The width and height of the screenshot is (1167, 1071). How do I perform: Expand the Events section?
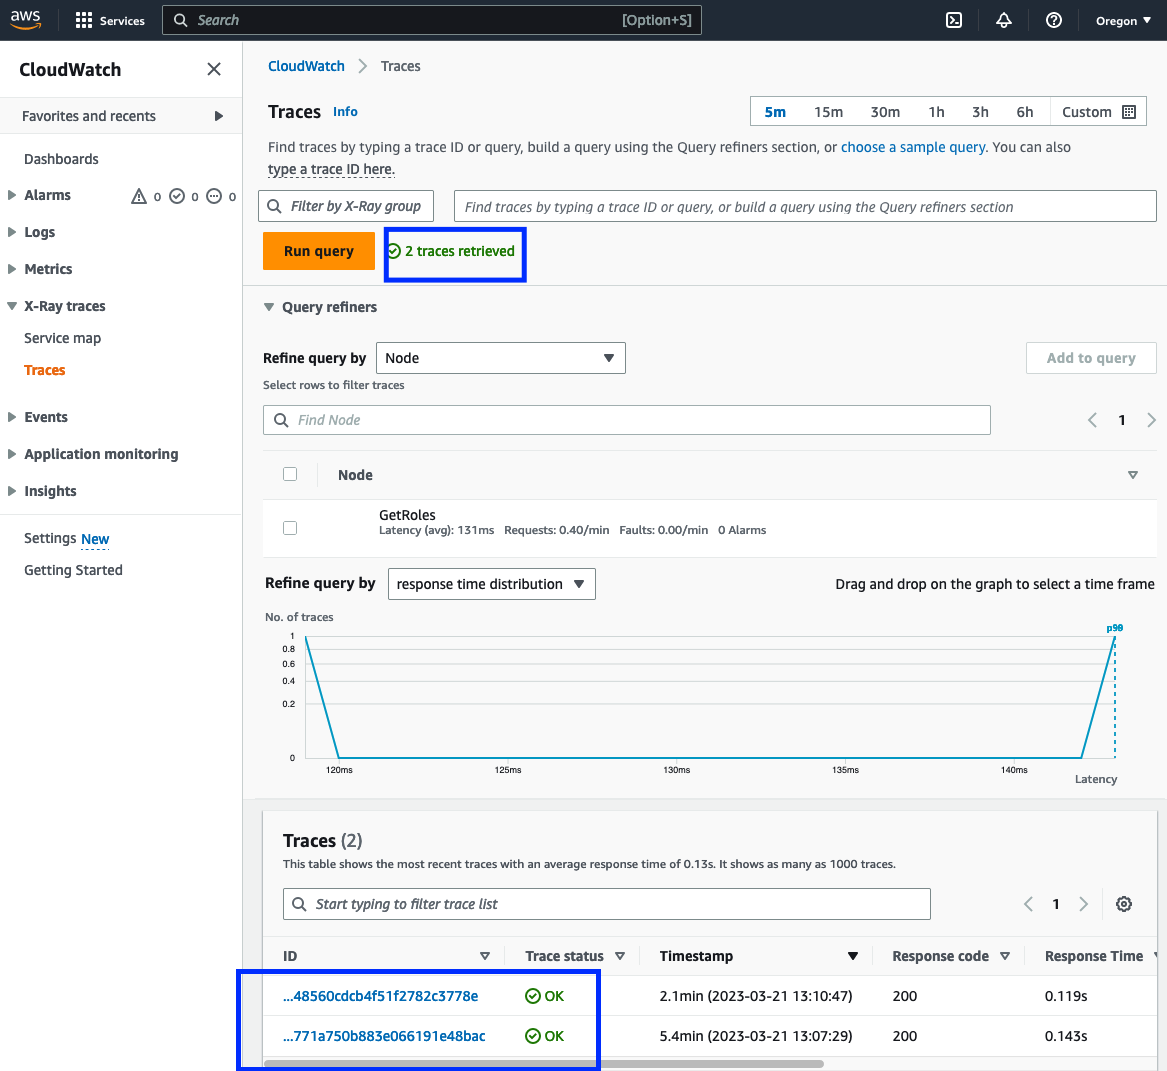pyautogui.click(x=12, y=417)
